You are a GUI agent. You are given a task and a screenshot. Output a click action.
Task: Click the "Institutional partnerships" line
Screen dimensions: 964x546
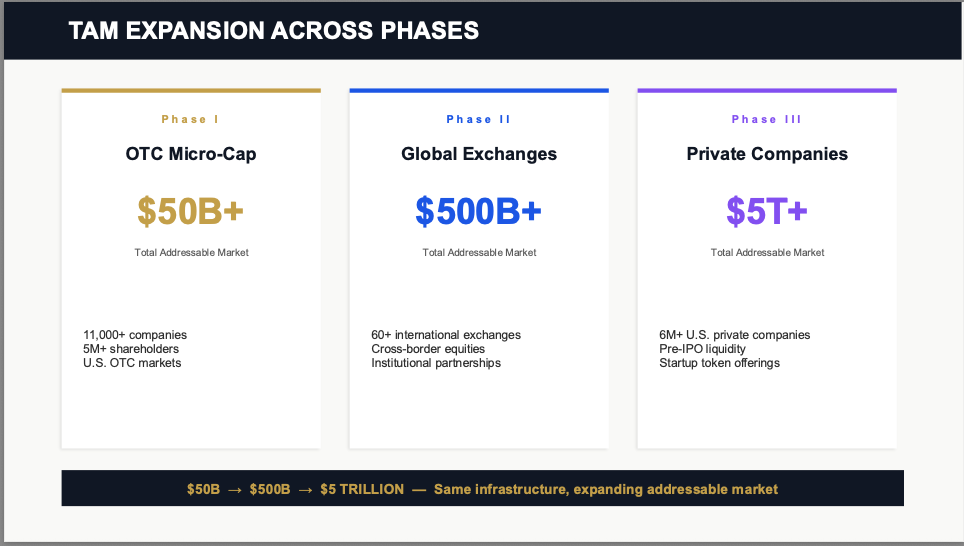click(x=436, y=363)
